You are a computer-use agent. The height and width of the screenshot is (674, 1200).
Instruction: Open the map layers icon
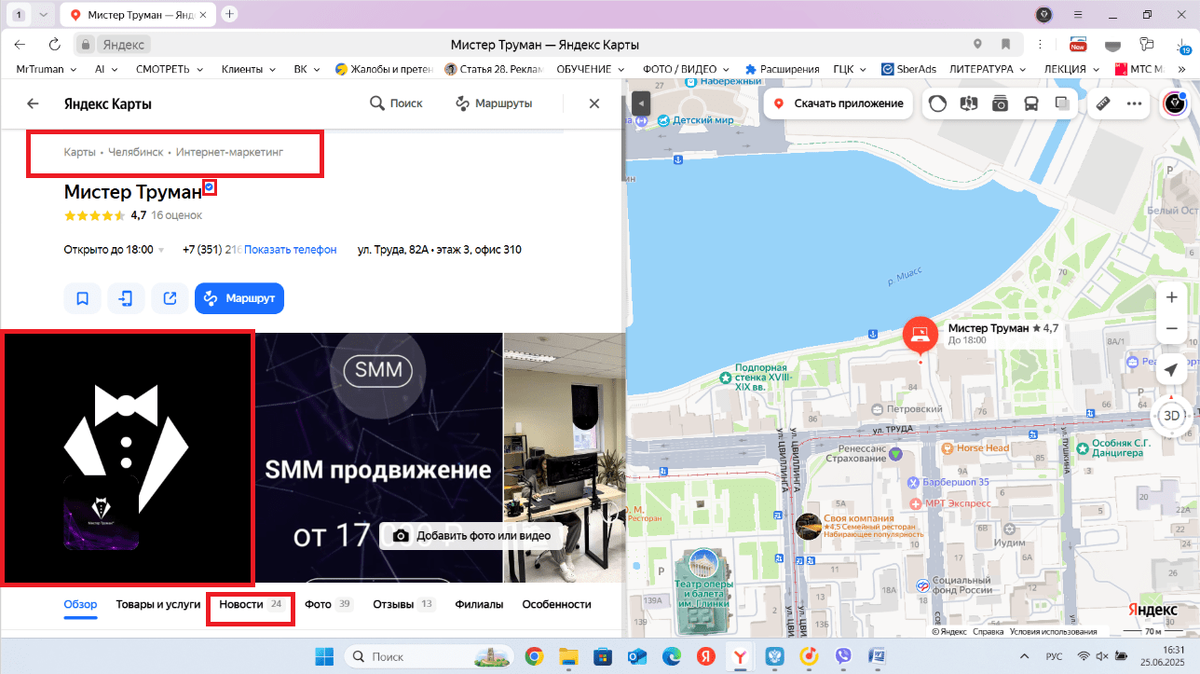coord(1062,103)
